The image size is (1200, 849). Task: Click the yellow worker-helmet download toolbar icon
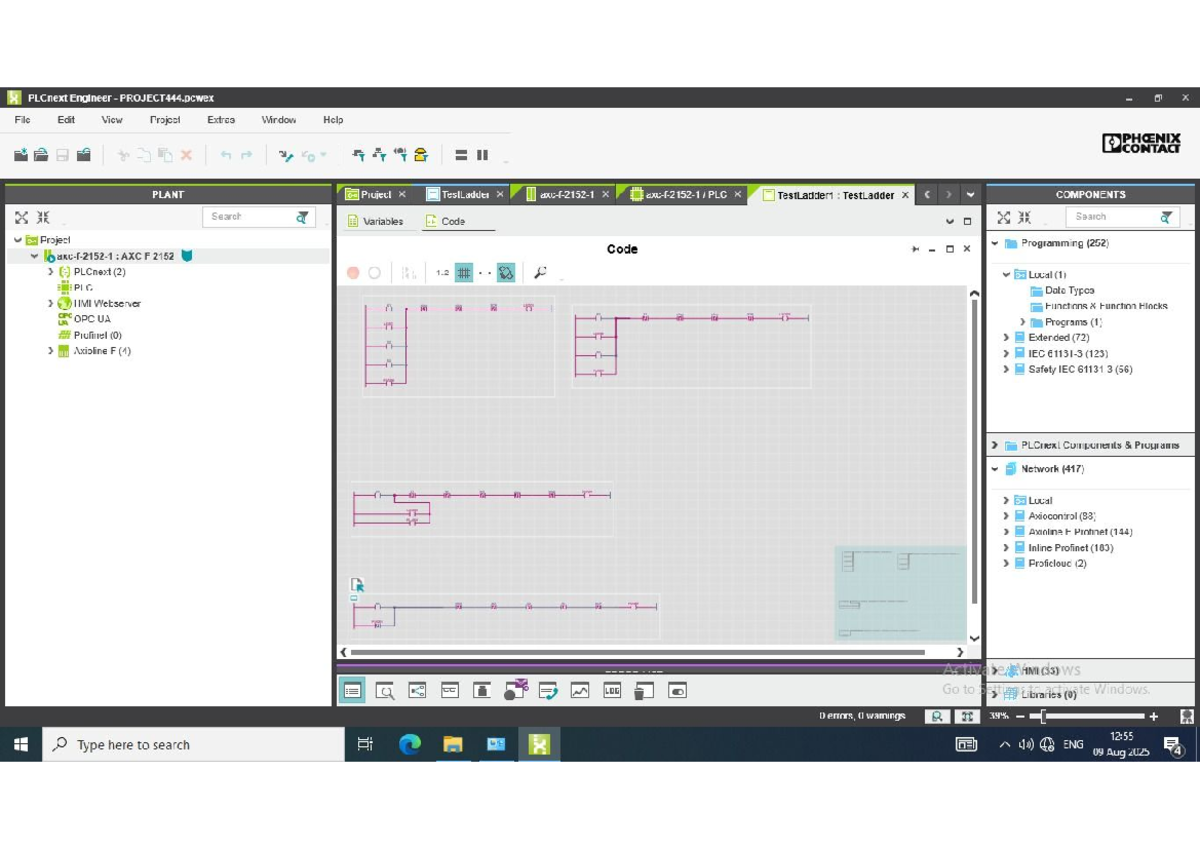(x=421, y=155)
